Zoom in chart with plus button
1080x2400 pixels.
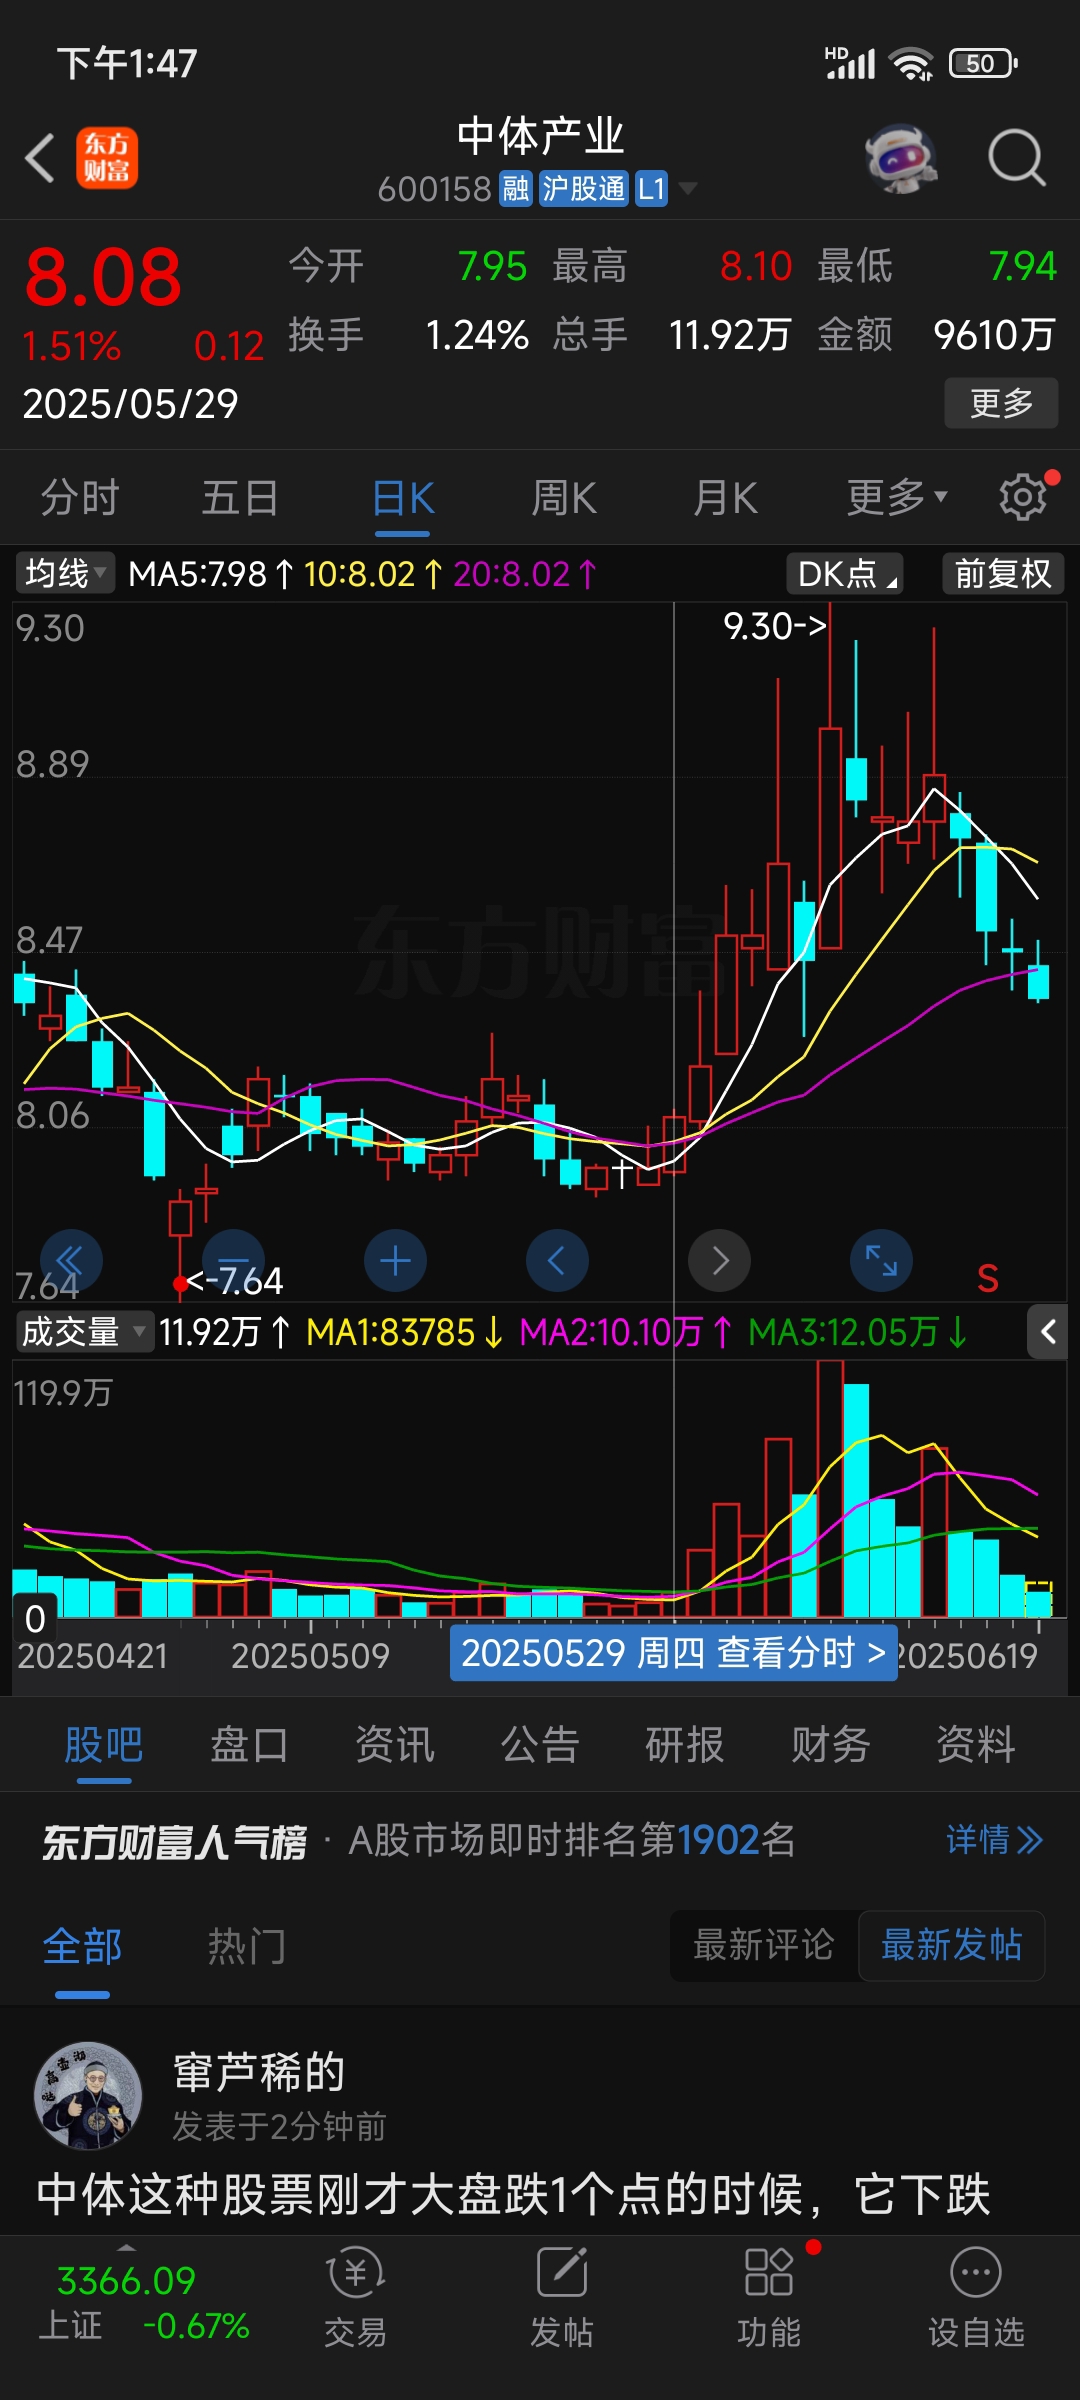pyautogui.click(x=395, y=1260)
